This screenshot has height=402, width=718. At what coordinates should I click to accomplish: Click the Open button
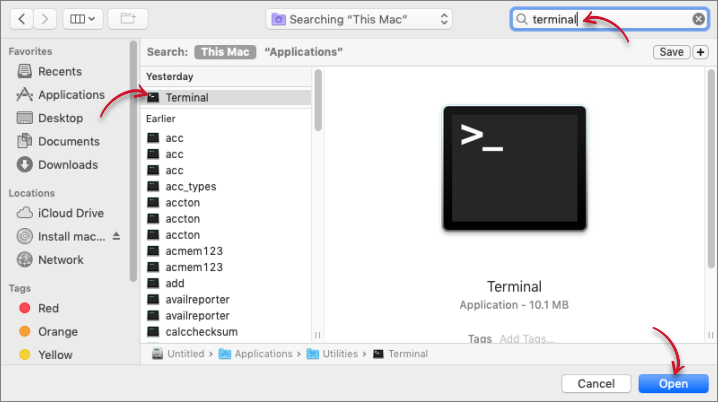[x=674, y=384]
